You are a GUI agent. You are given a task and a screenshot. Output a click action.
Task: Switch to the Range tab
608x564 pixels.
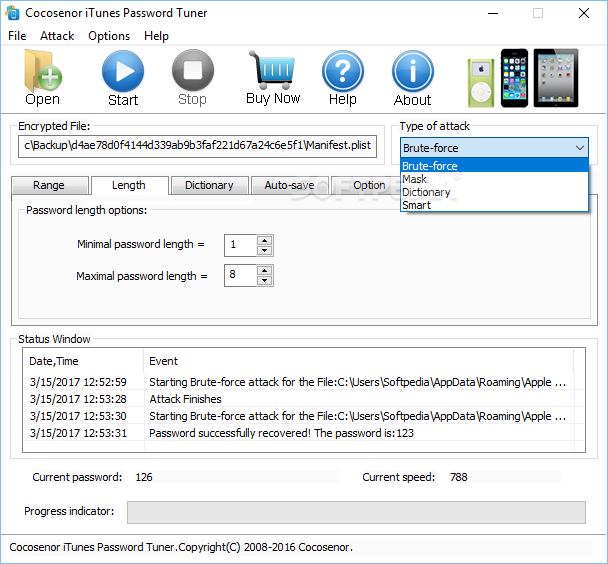pyautogui.click(x=50, y=185)
